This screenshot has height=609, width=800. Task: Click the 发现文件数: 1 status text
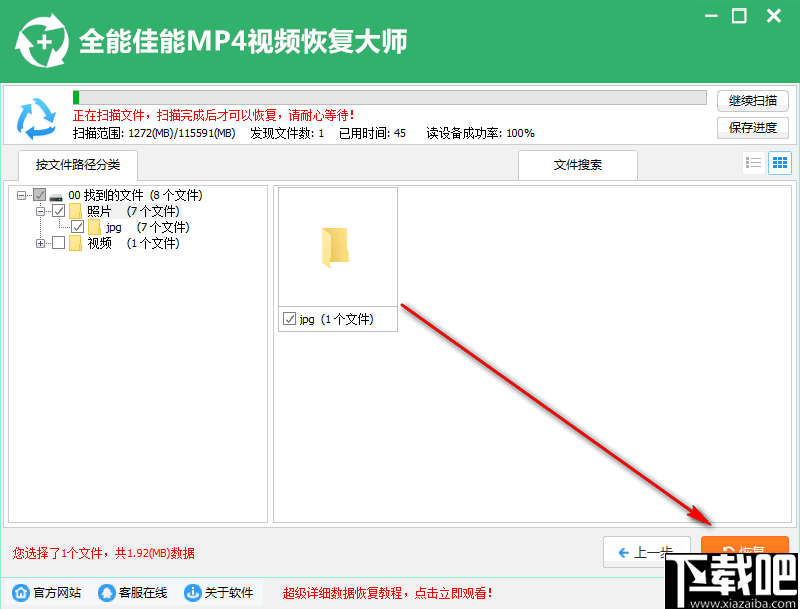point(287,134)
